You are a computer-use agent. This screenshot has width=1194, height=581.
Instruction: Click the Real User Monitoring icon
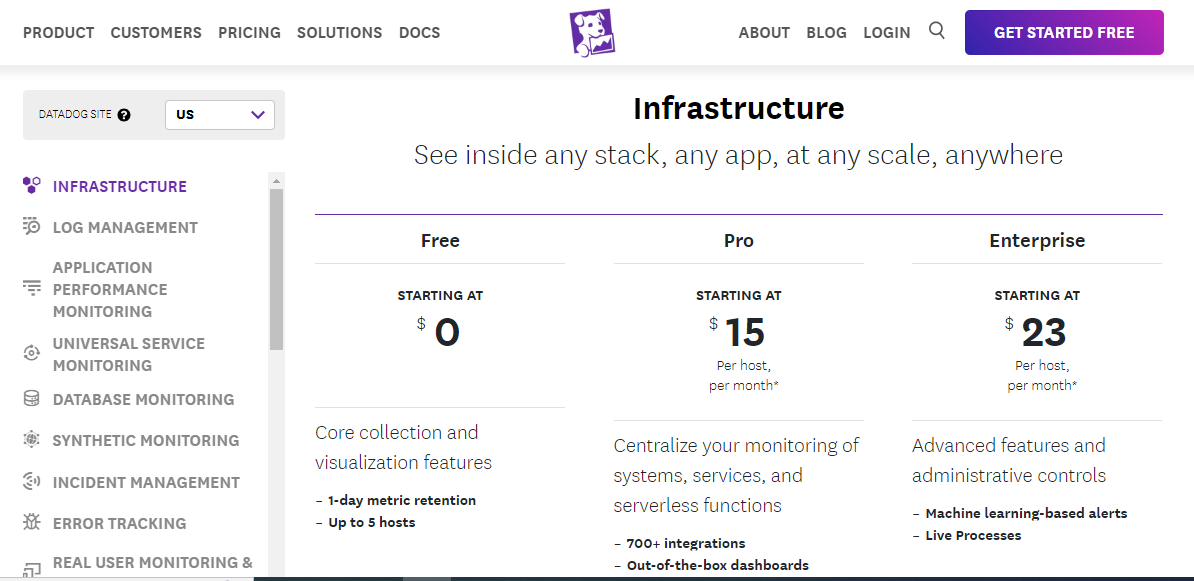[x=31, y=570]
